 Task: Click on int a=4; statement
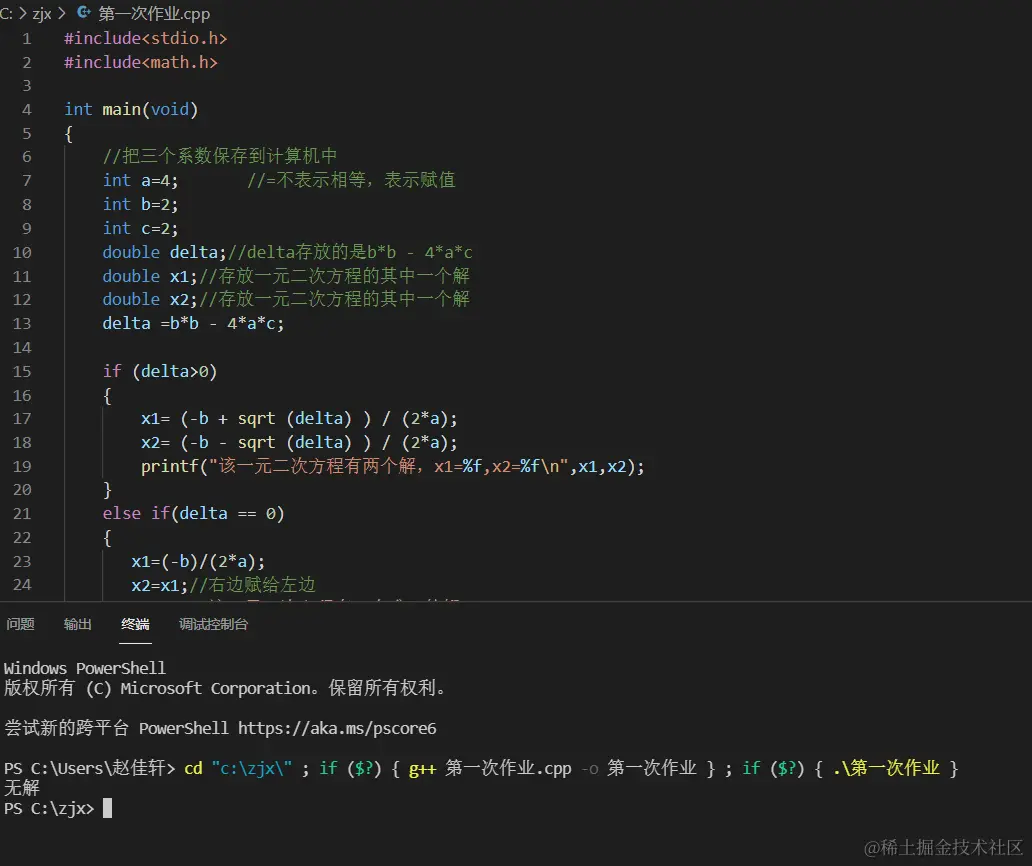140,180
